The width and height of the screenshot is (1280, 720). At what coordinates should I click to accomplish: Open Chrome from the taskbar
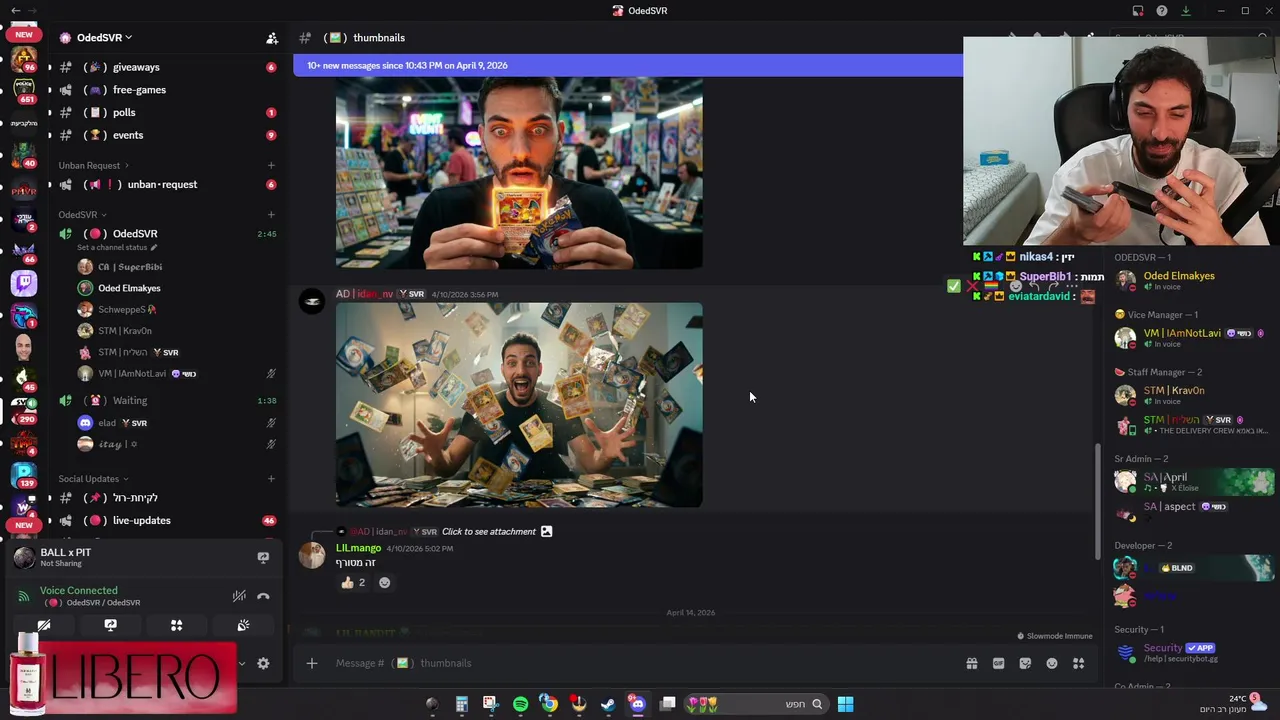549,704
